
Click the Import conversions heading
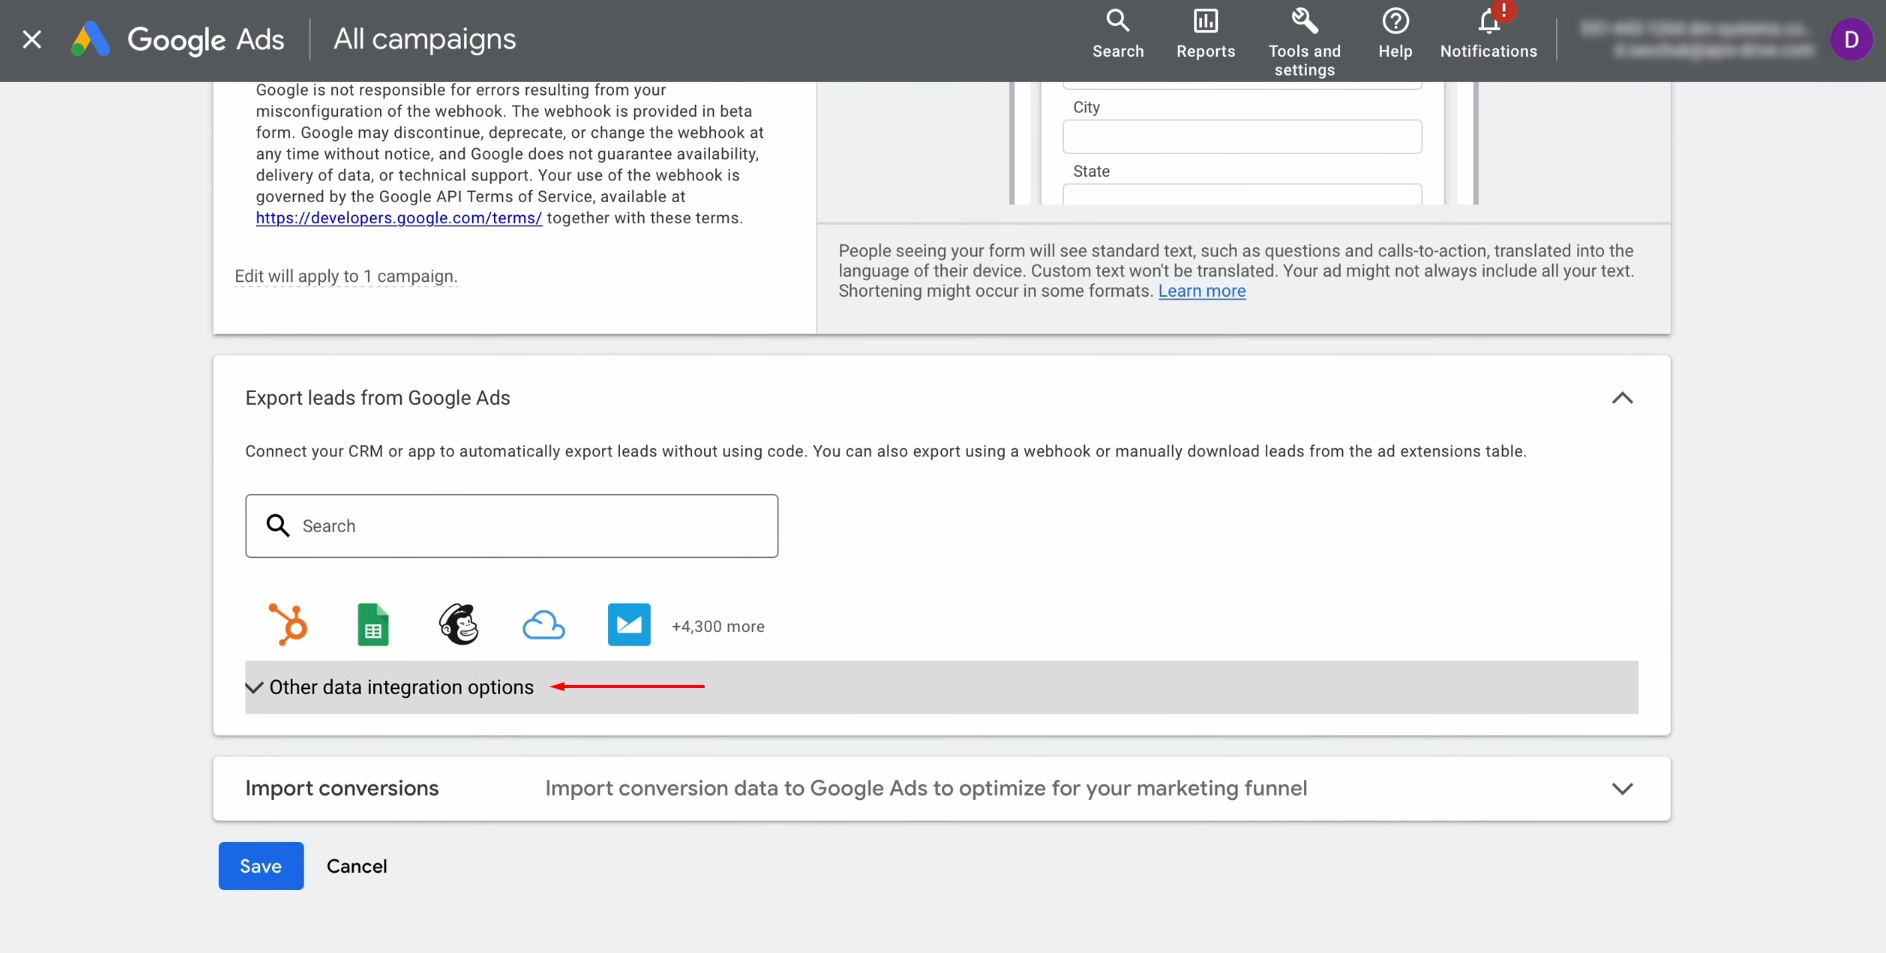pos(342,789)
